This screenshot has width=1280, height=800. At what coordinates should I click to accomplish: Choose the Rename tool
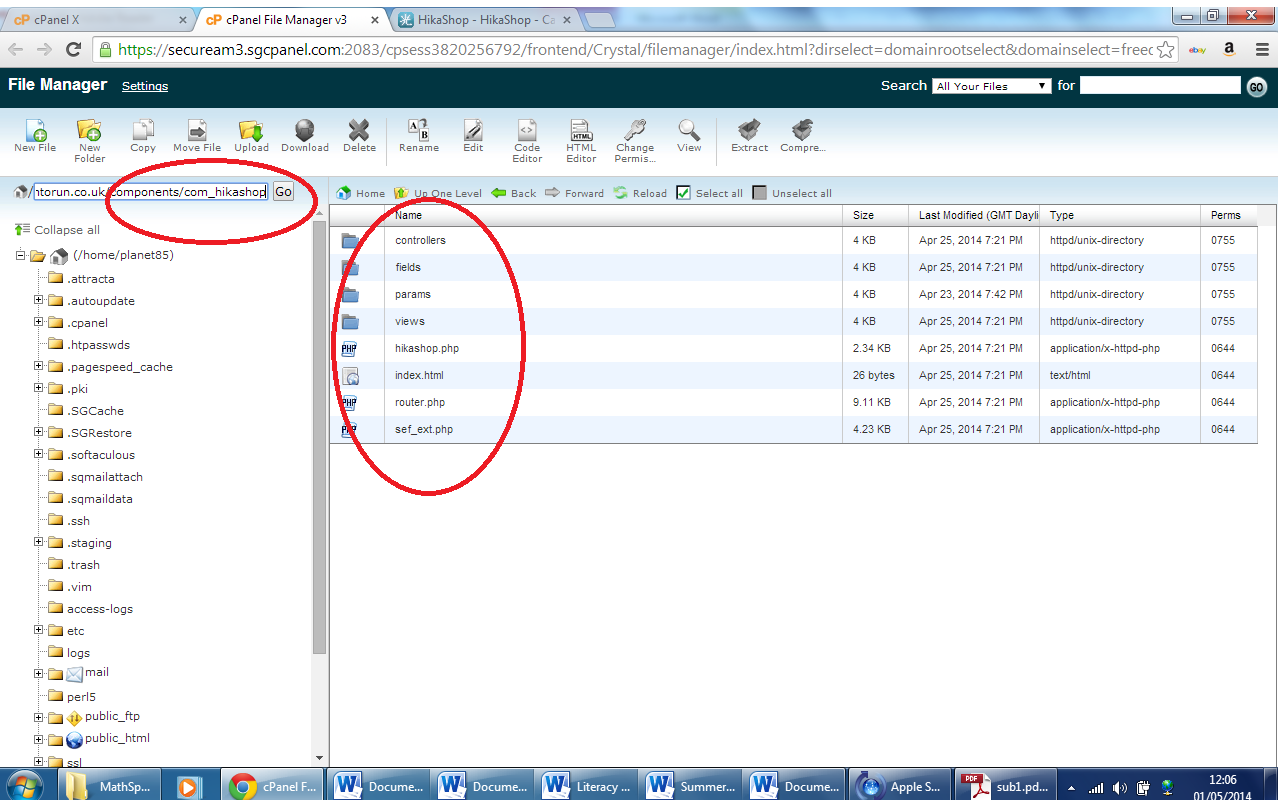(419, 130)
